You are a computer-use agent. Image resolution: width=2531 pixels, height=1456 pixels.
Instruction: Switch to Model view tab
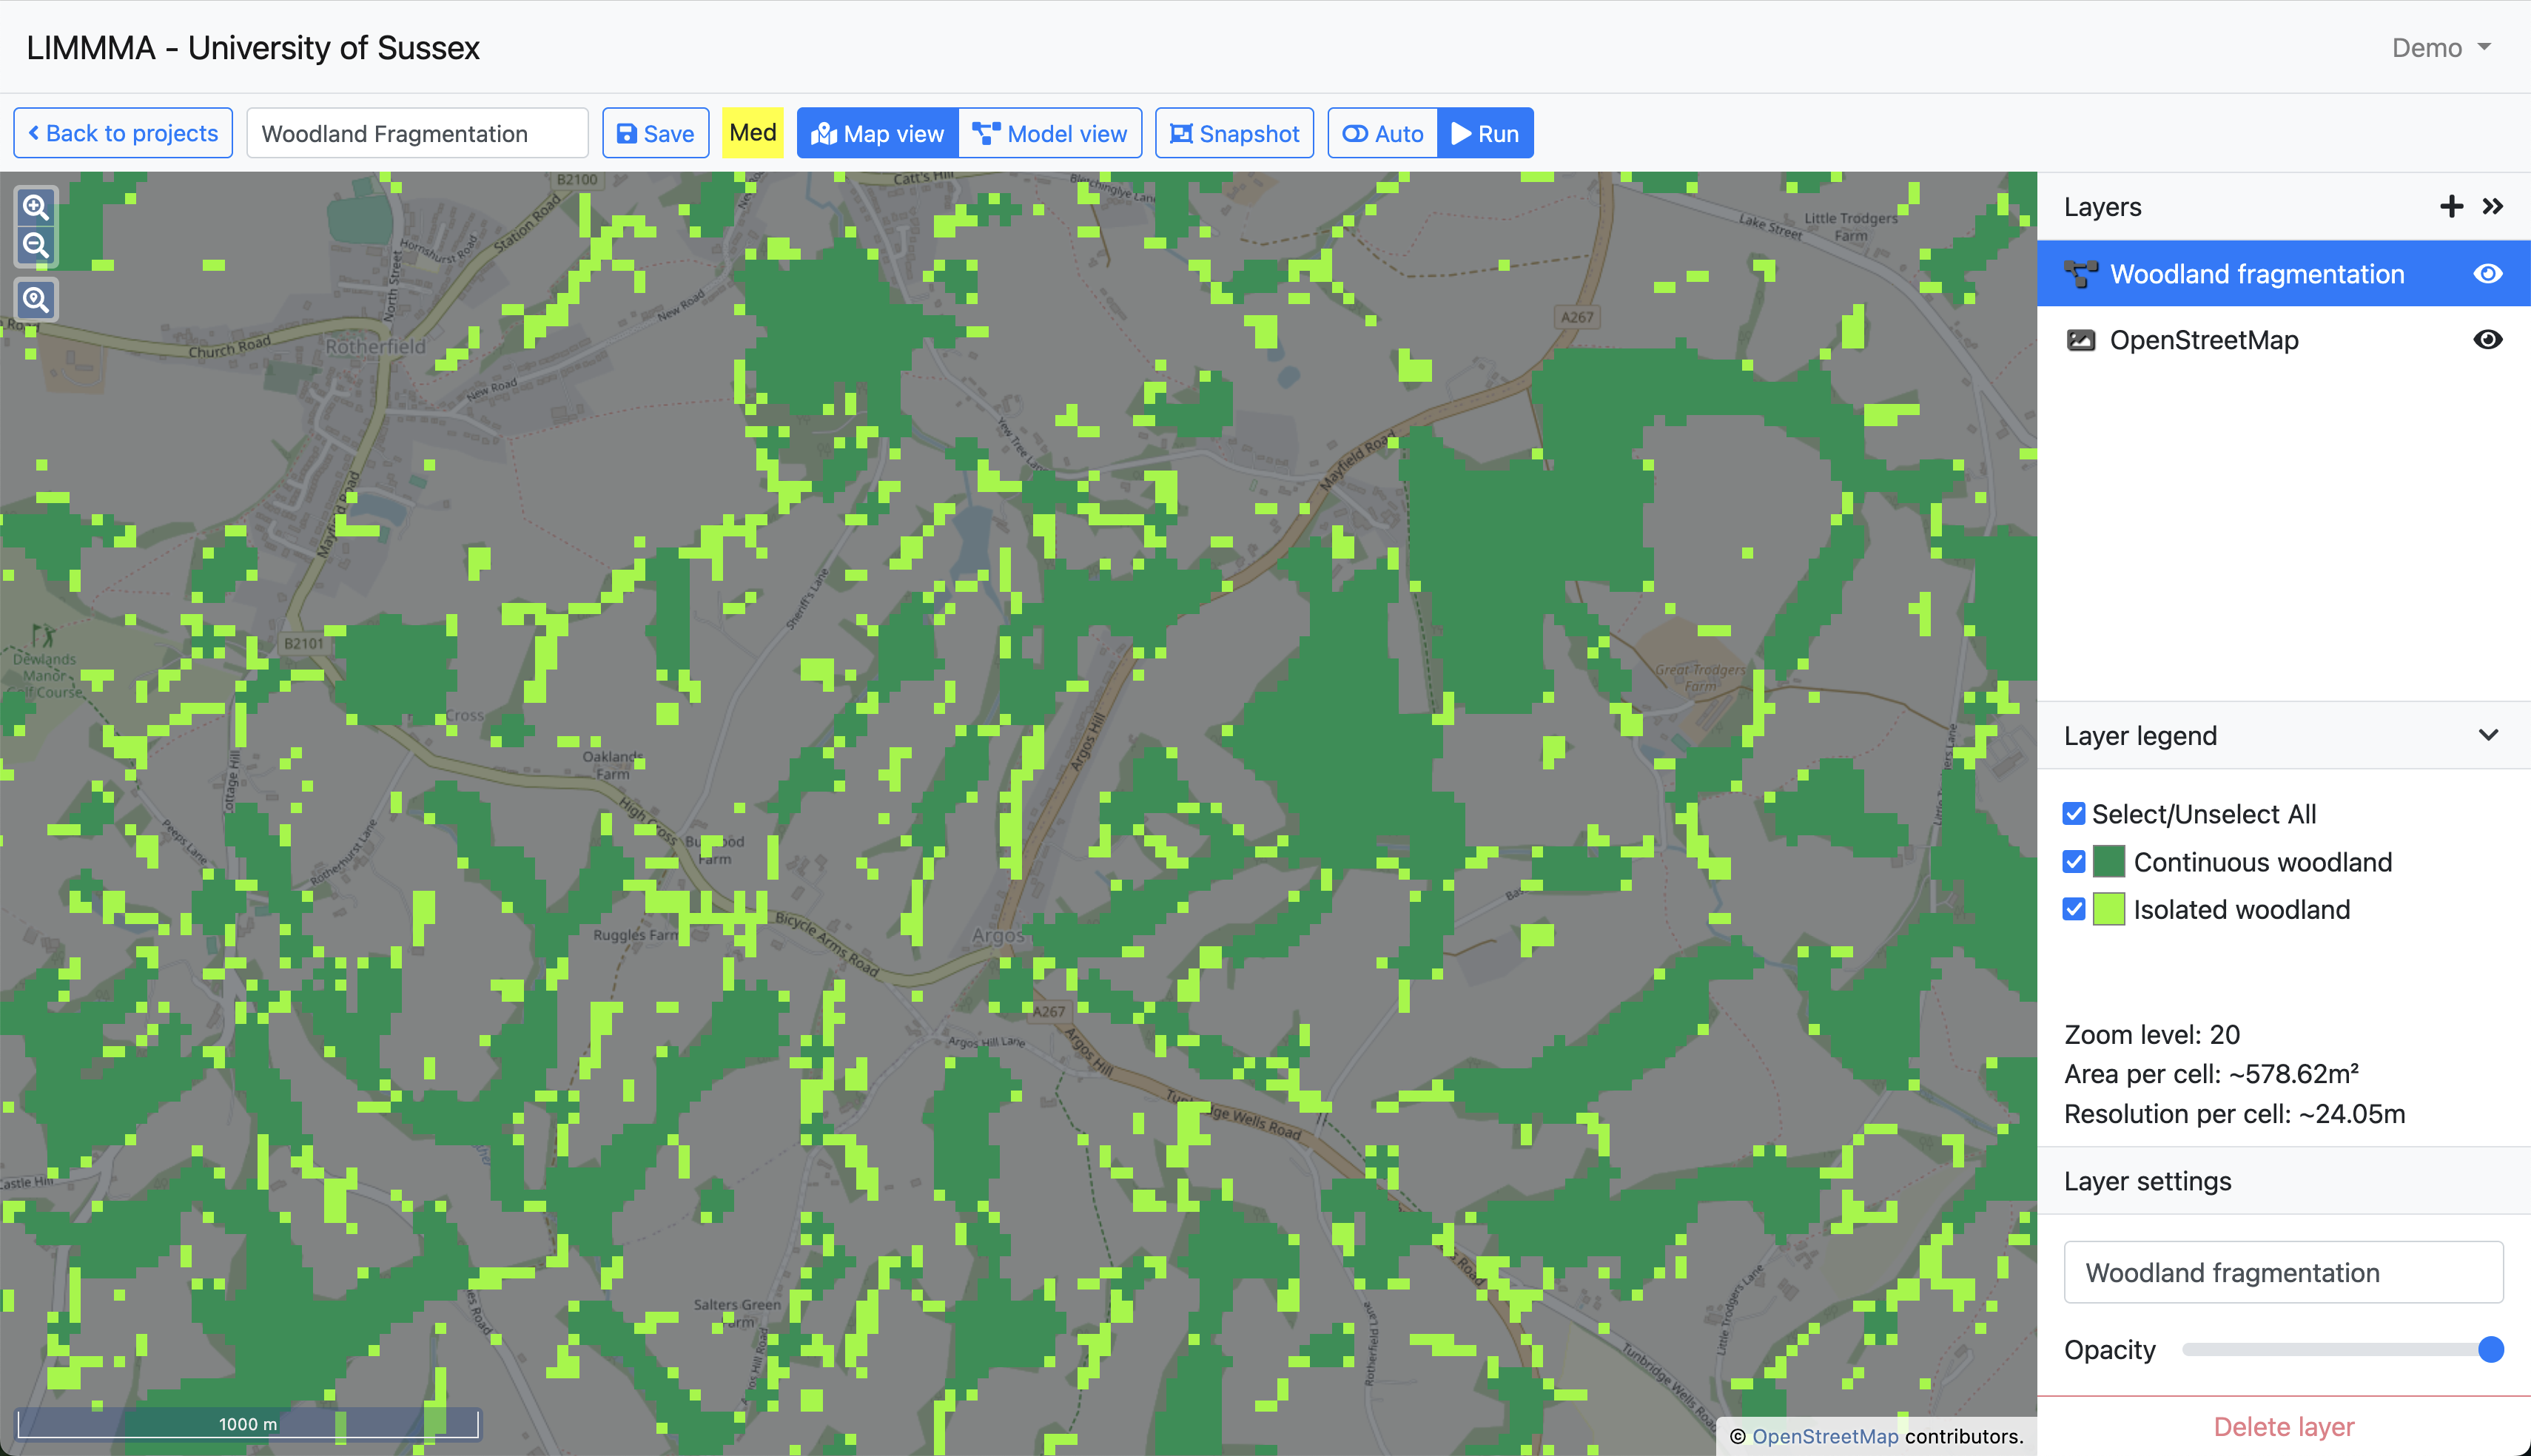(1050, 133)
